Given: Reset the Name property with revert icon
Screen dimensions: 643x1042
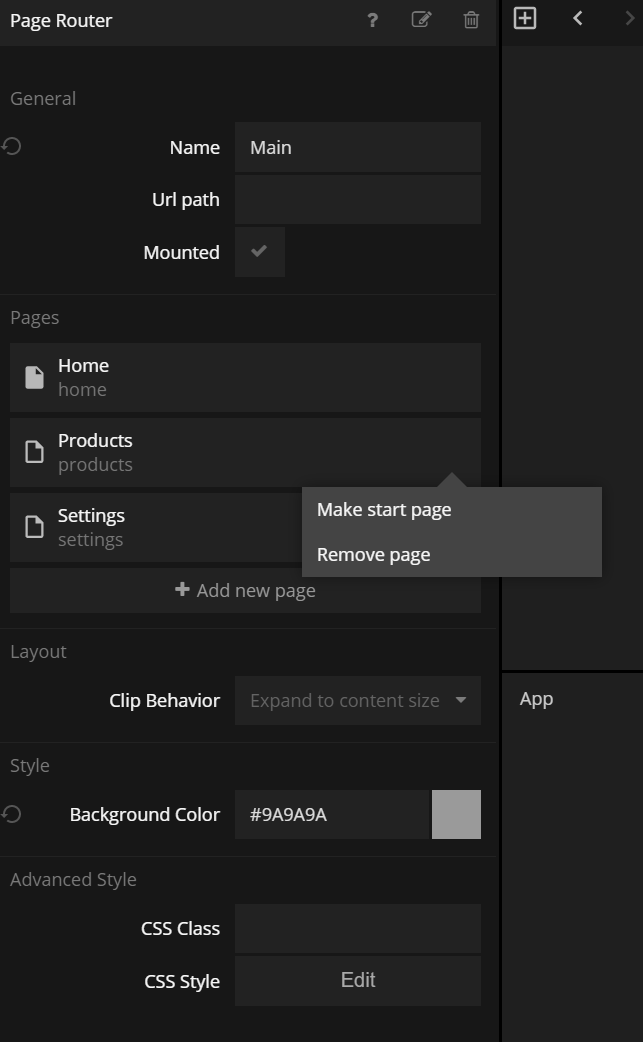Looking at the screenshot, I should 12,147.
